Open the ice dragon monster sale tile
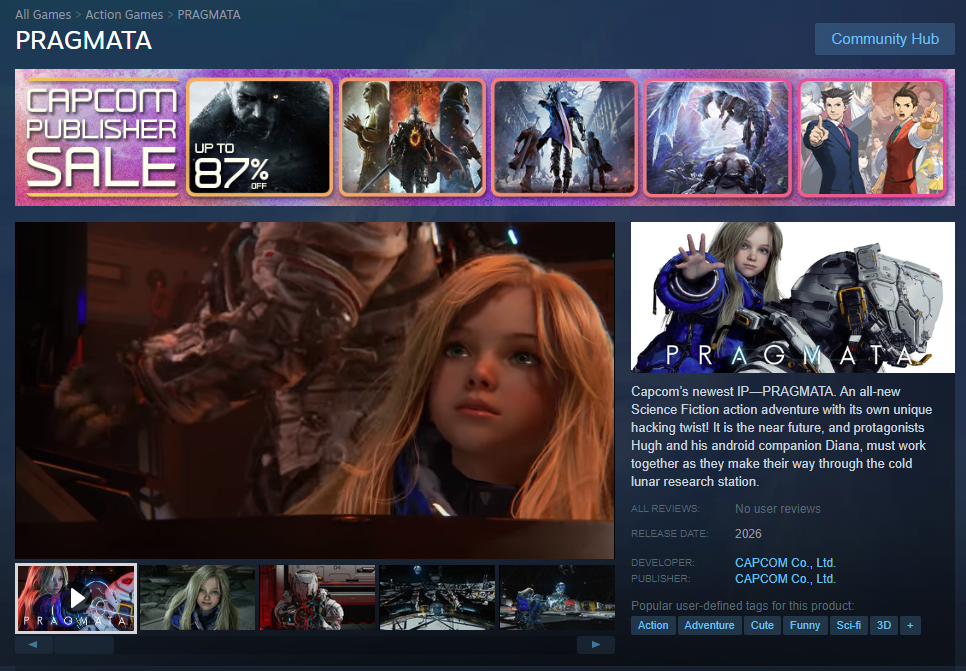This screenshot has width=966, height=671. [x=718, y=137]
